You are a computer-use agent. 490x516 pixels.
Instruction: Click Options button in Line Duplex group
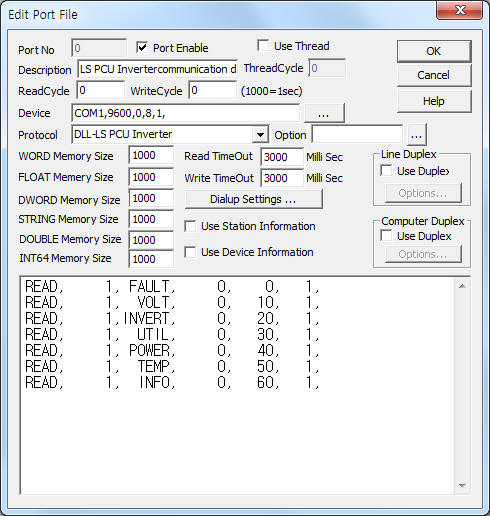[423, 193]
